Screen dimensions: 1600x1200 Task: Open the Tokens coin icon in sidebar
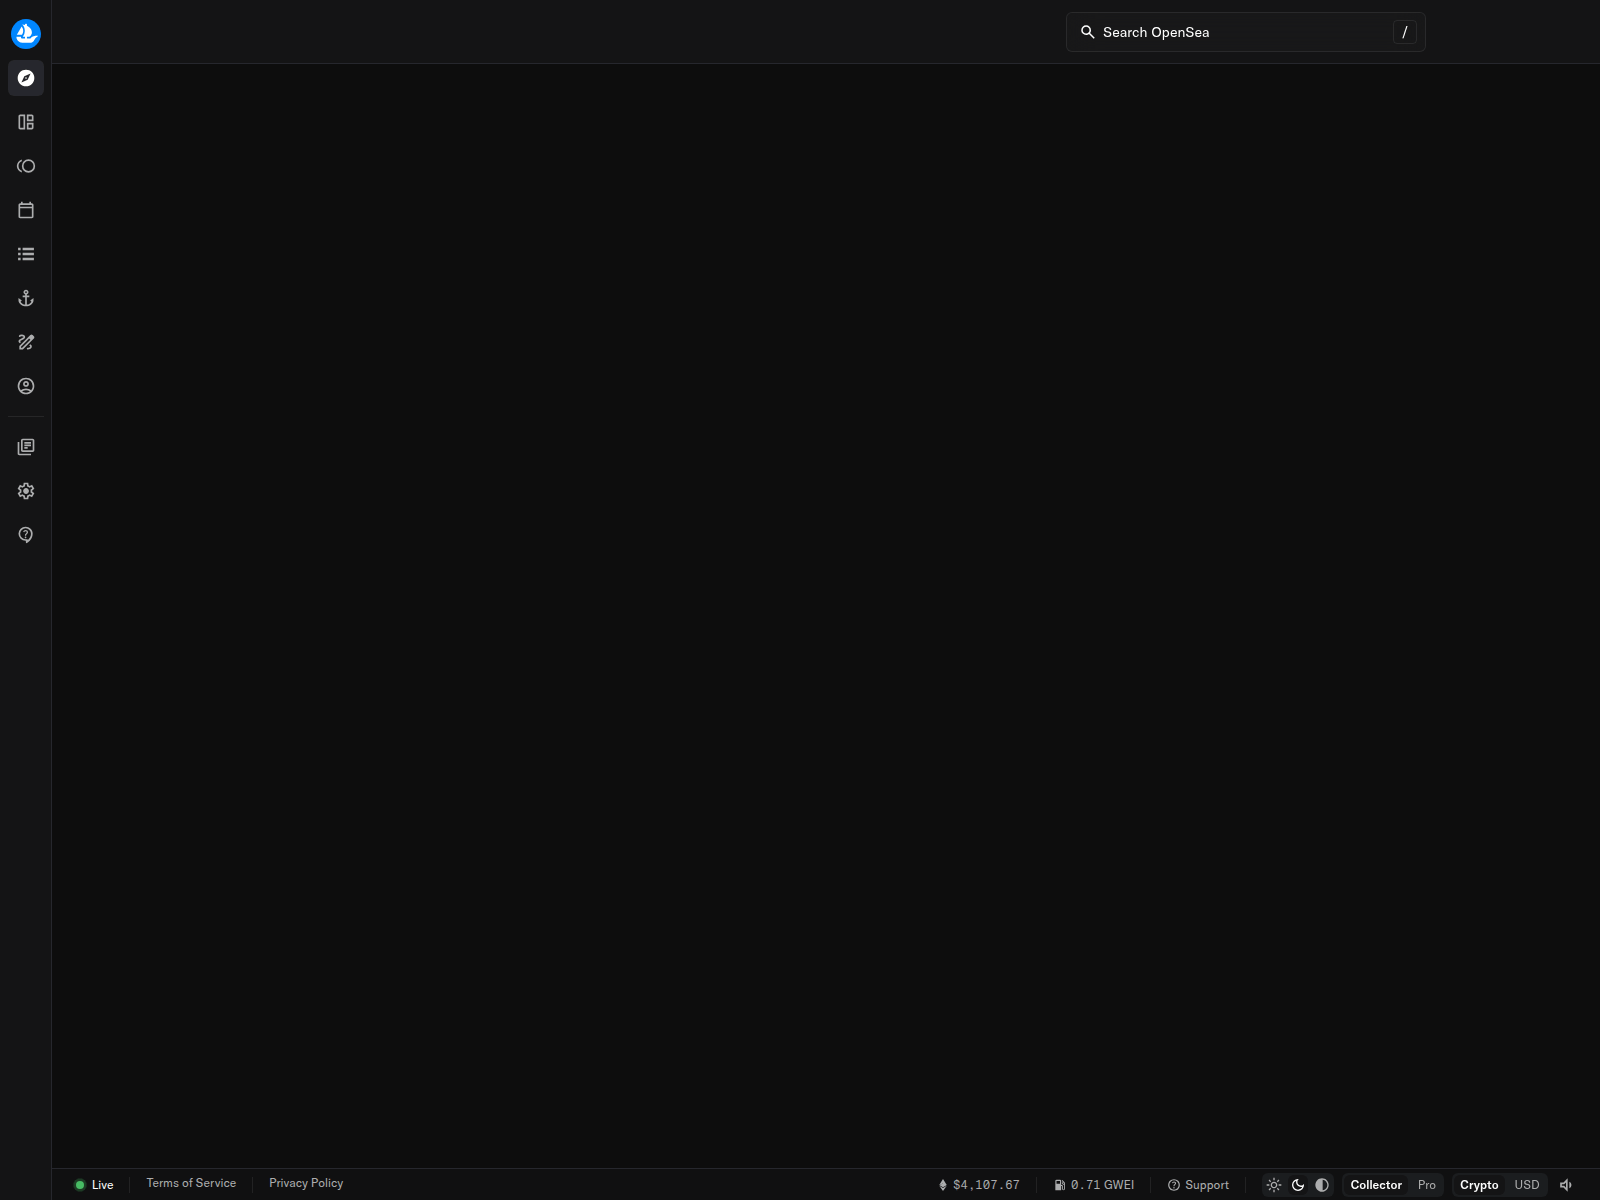[26, 166]
